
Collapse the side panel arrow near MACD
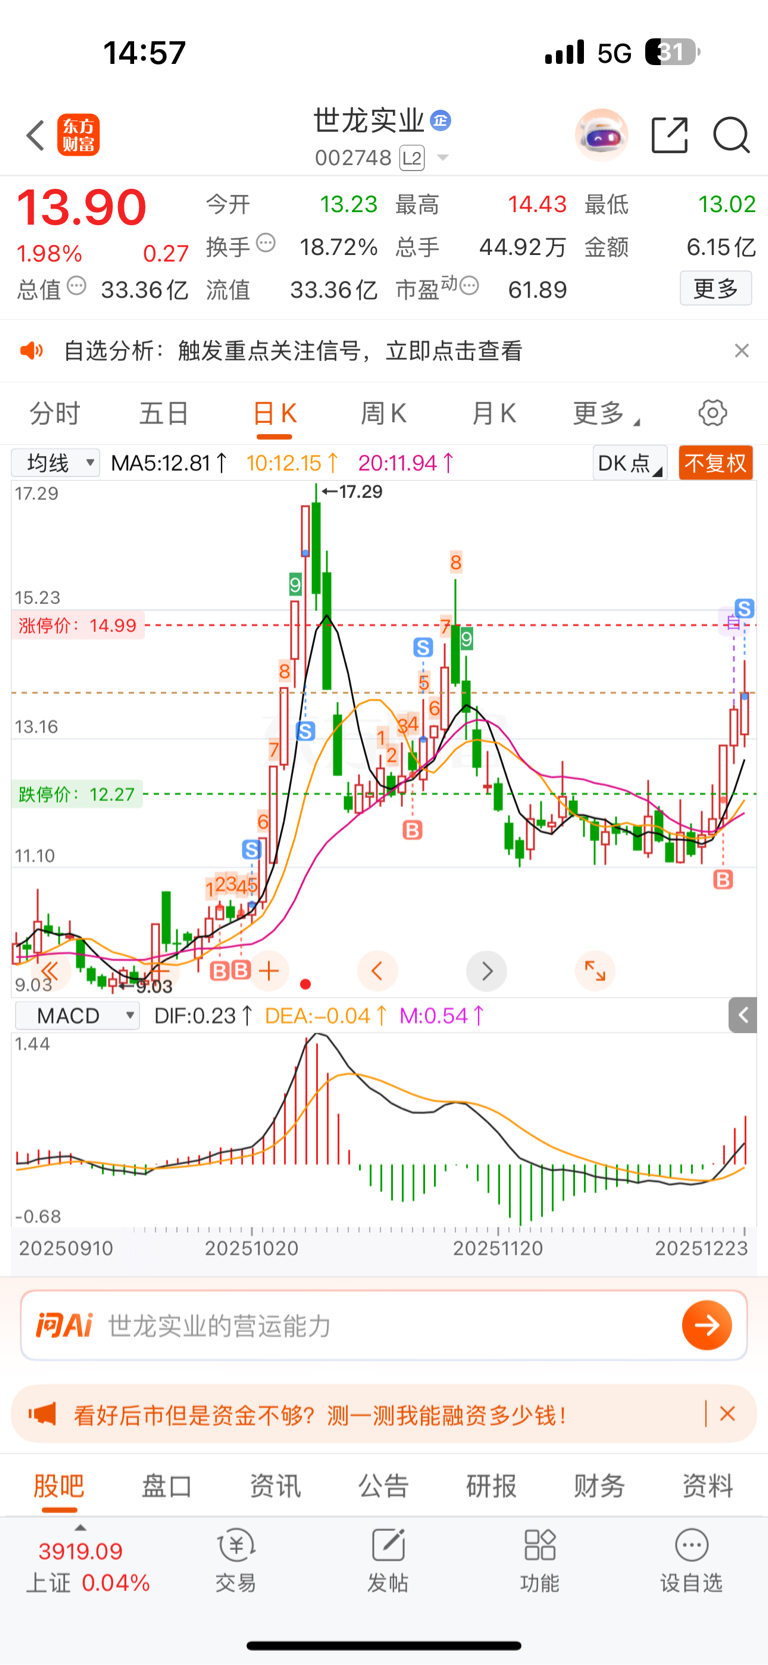click(x=743, y=1016)
